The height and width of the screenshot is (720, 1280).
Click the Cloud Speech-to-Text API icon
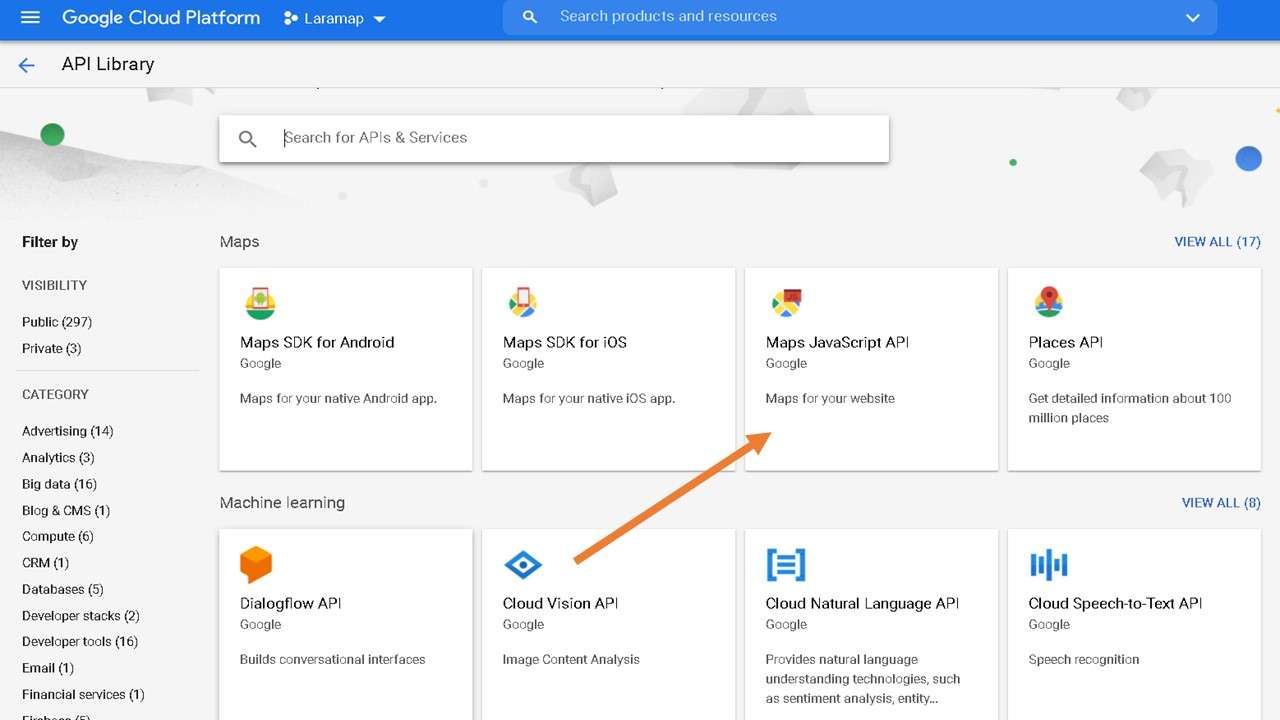(x=1049, y=564)
